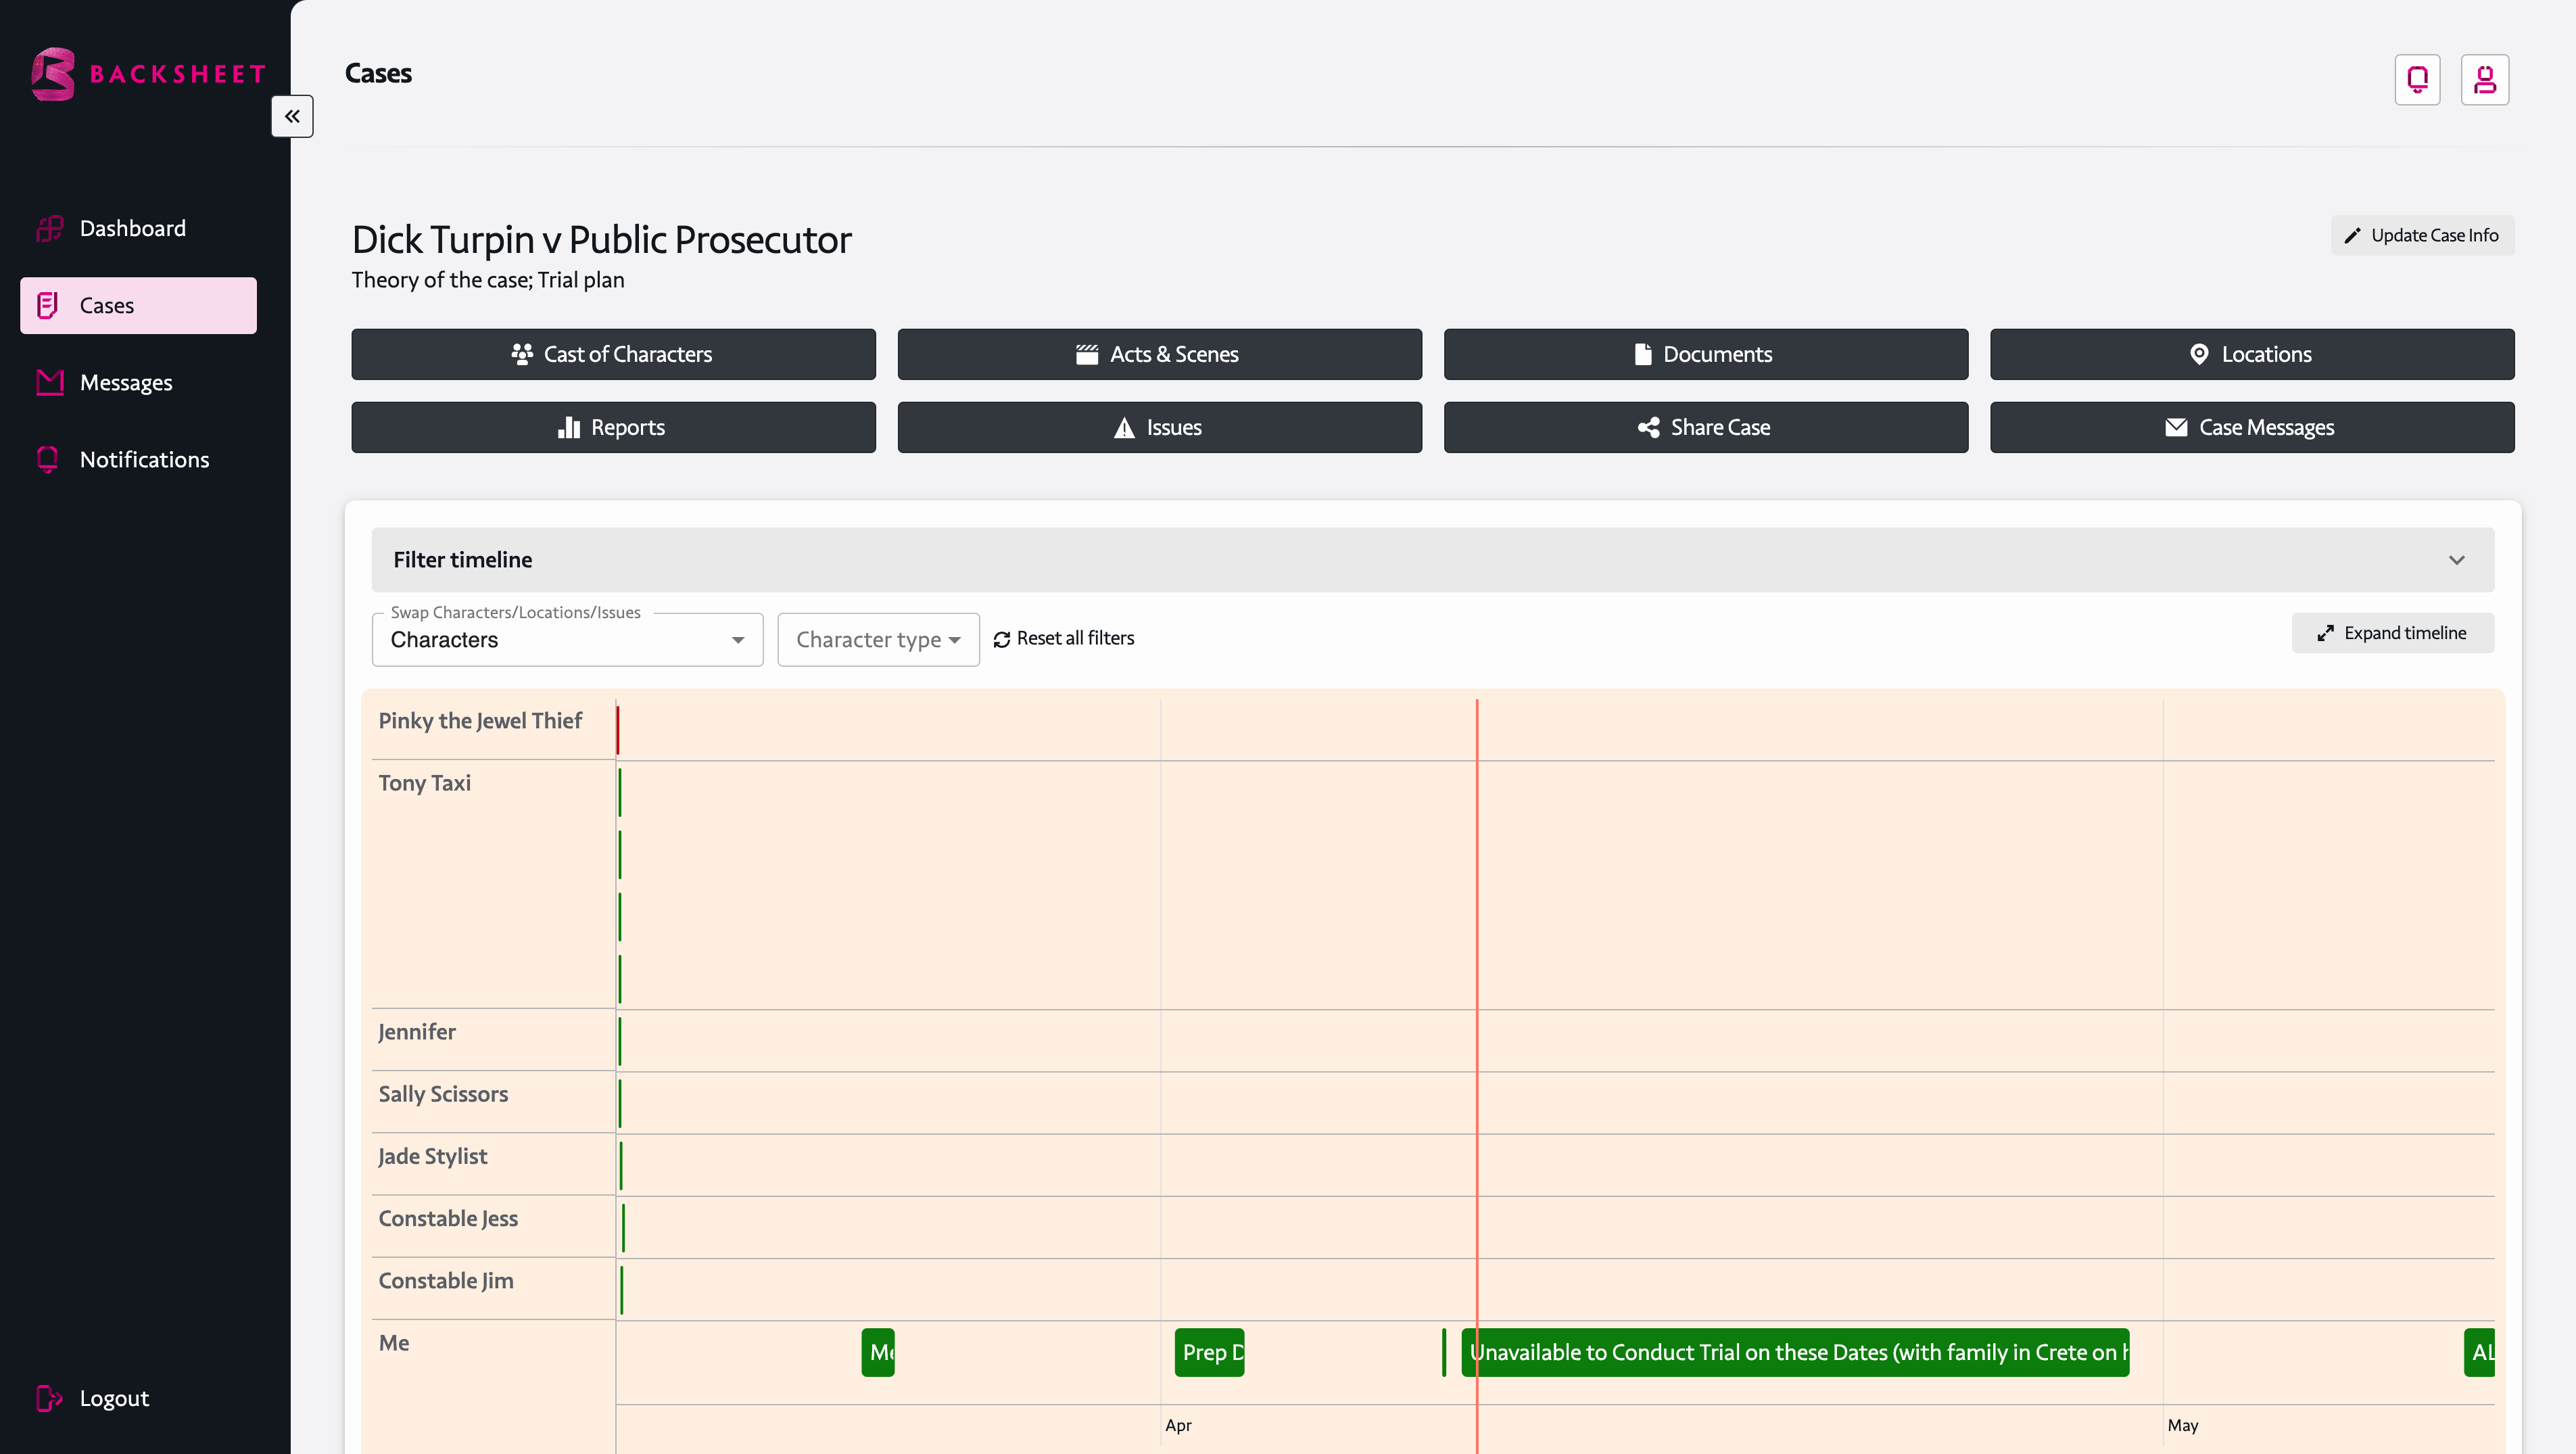The width and height of the screenshot is (2576, 1454).
Task: Click the Backsheet logo
Action: tap(148, 74)
